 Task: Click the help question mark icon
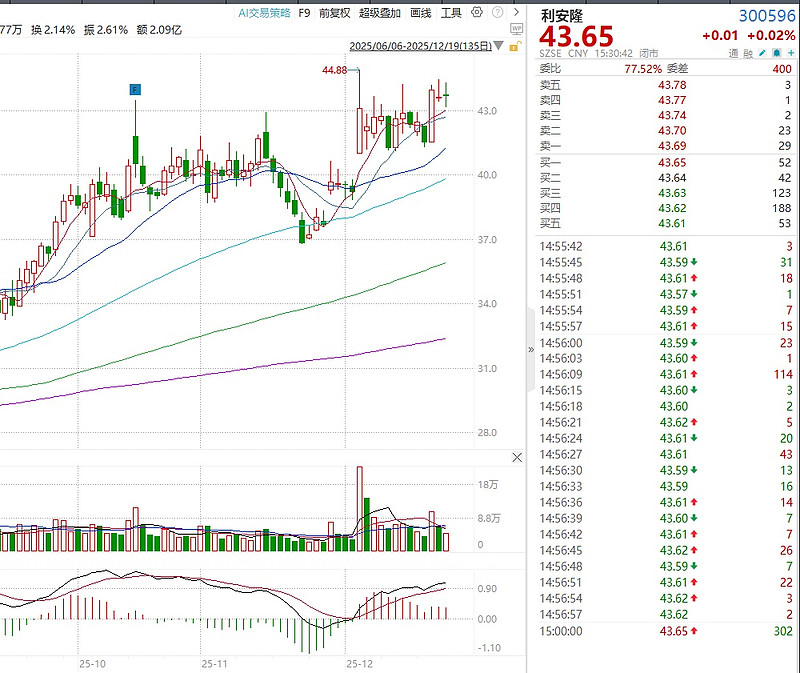[497, 12]
